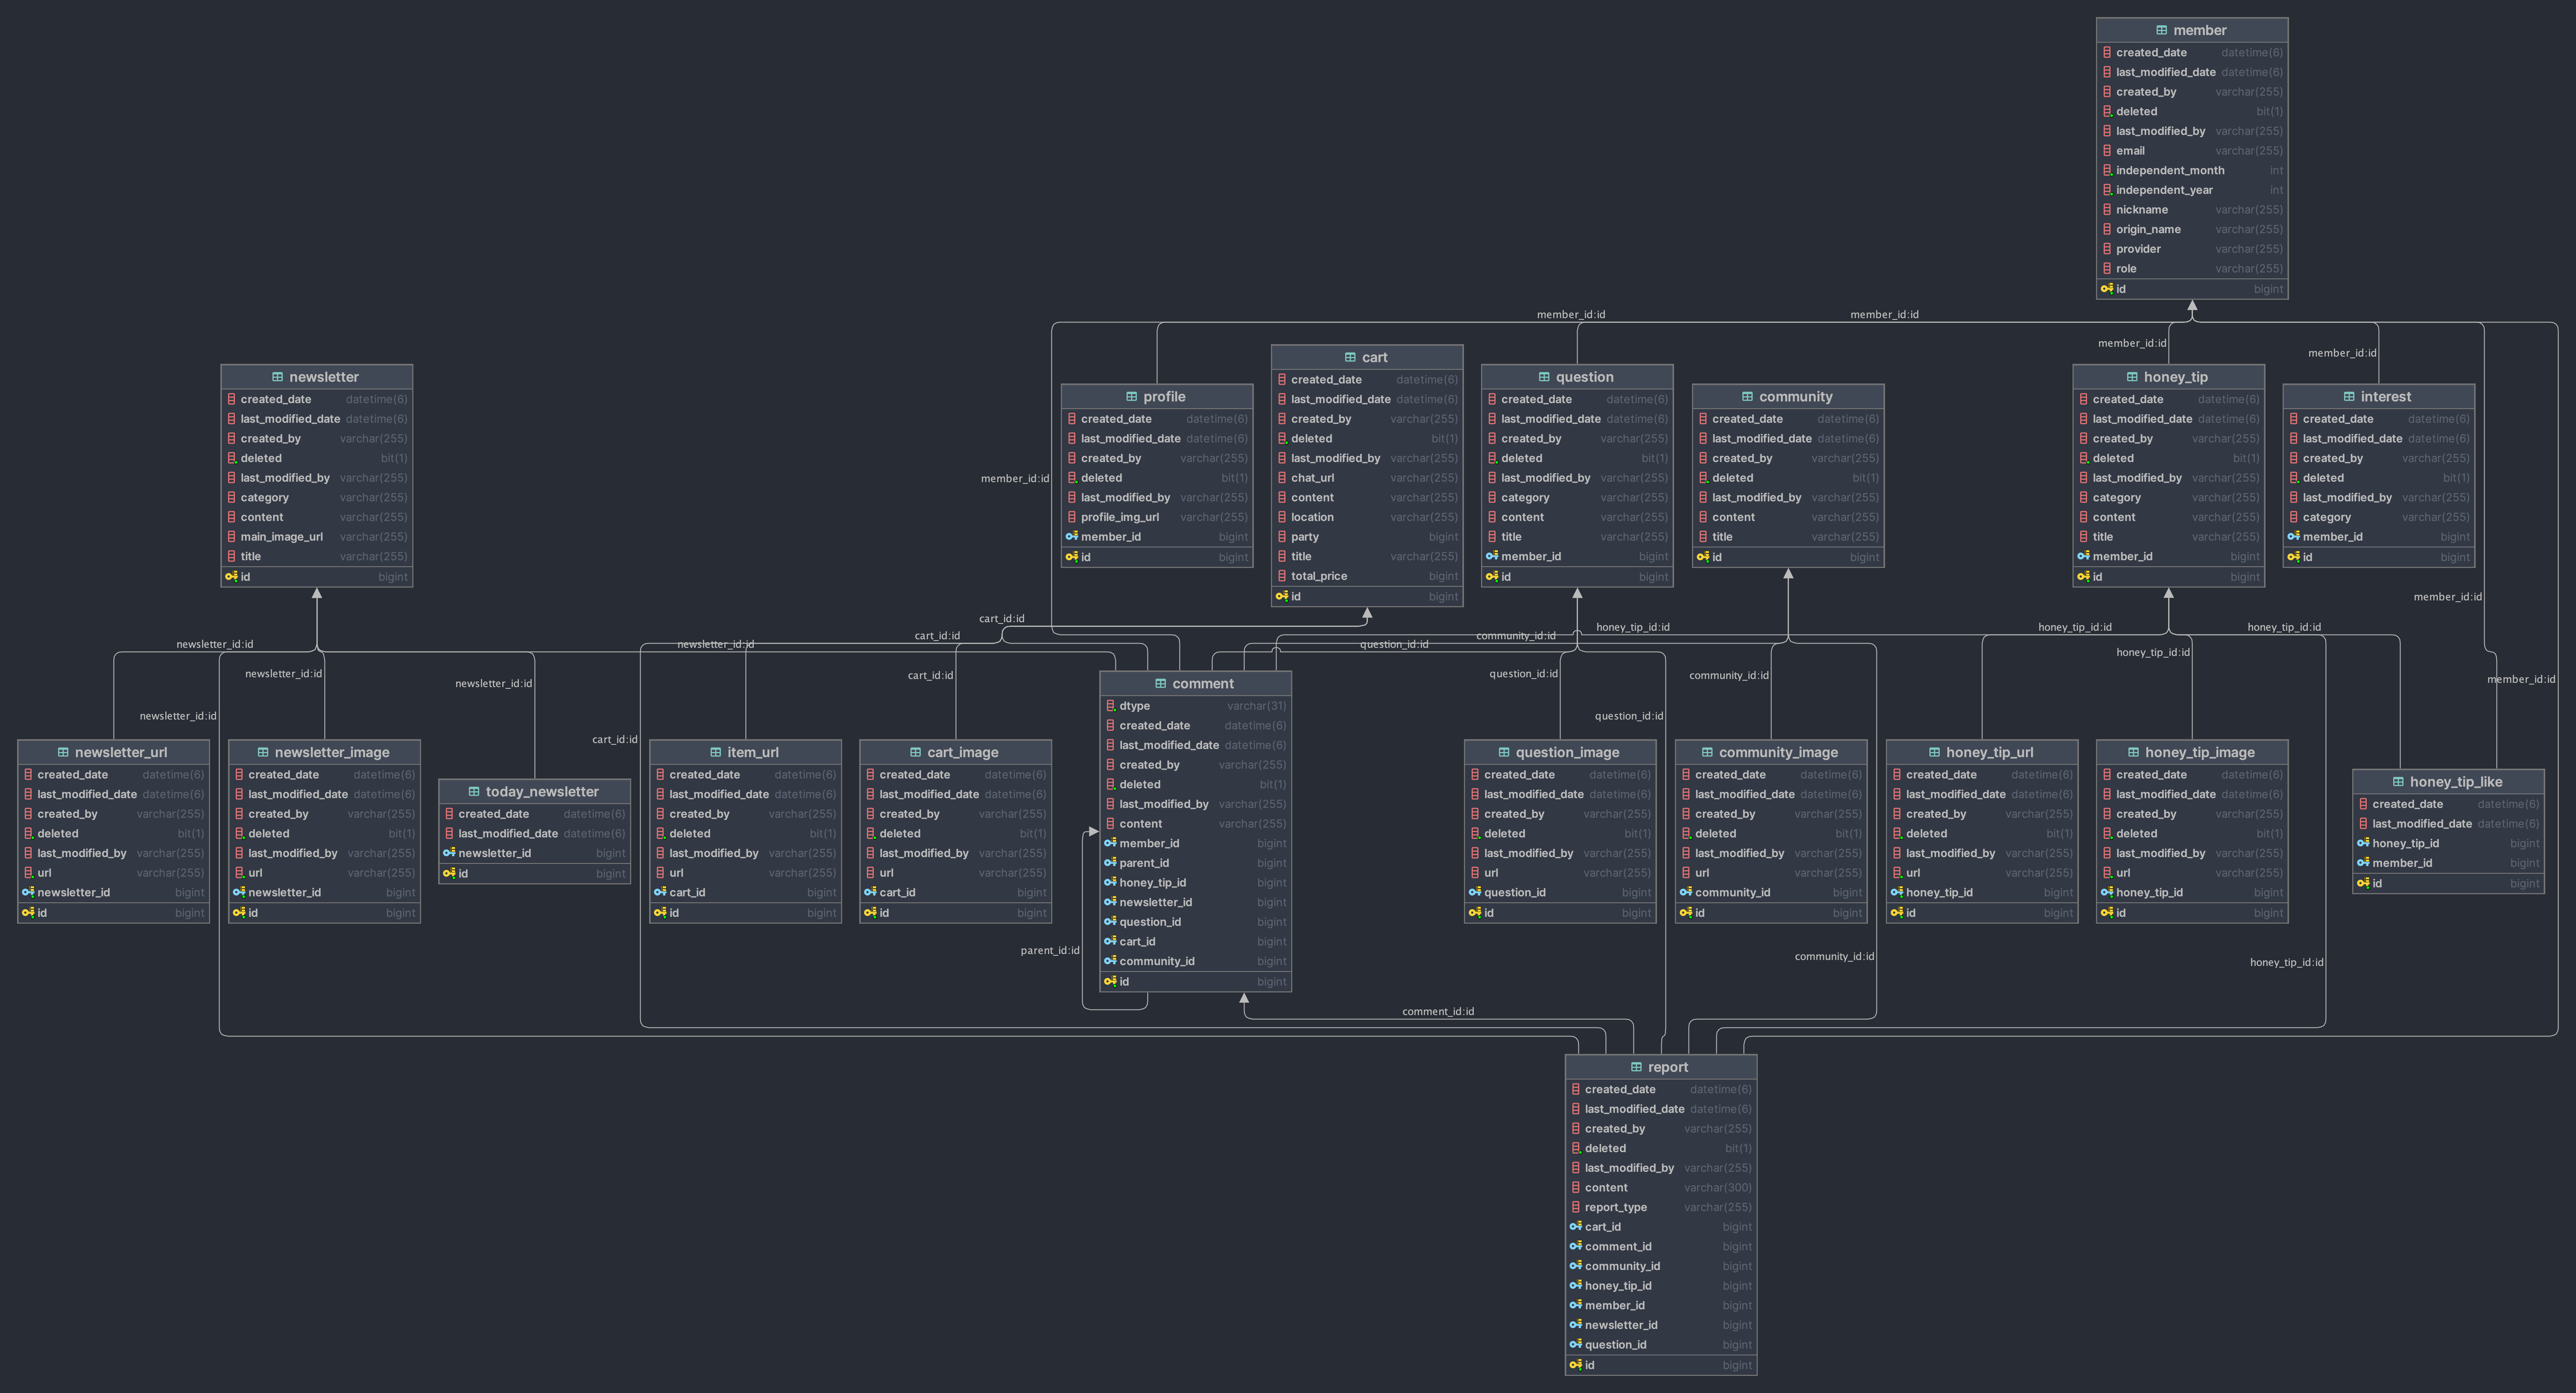Click the table icon in the community_image header
Viewport: 2576px width, 1393px height.
(x=1707, y=753)
